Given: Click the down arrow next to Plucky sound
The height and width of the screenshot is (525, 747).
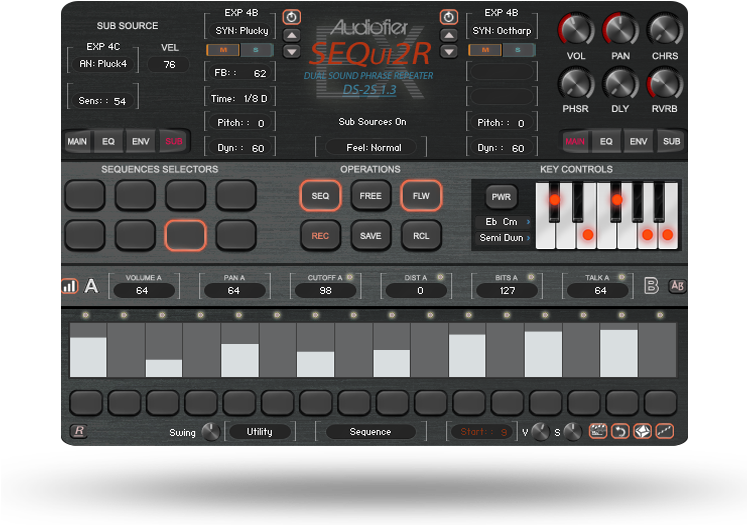Looking at the screenshot, I should pyautogui.click(x=292, y=51).
